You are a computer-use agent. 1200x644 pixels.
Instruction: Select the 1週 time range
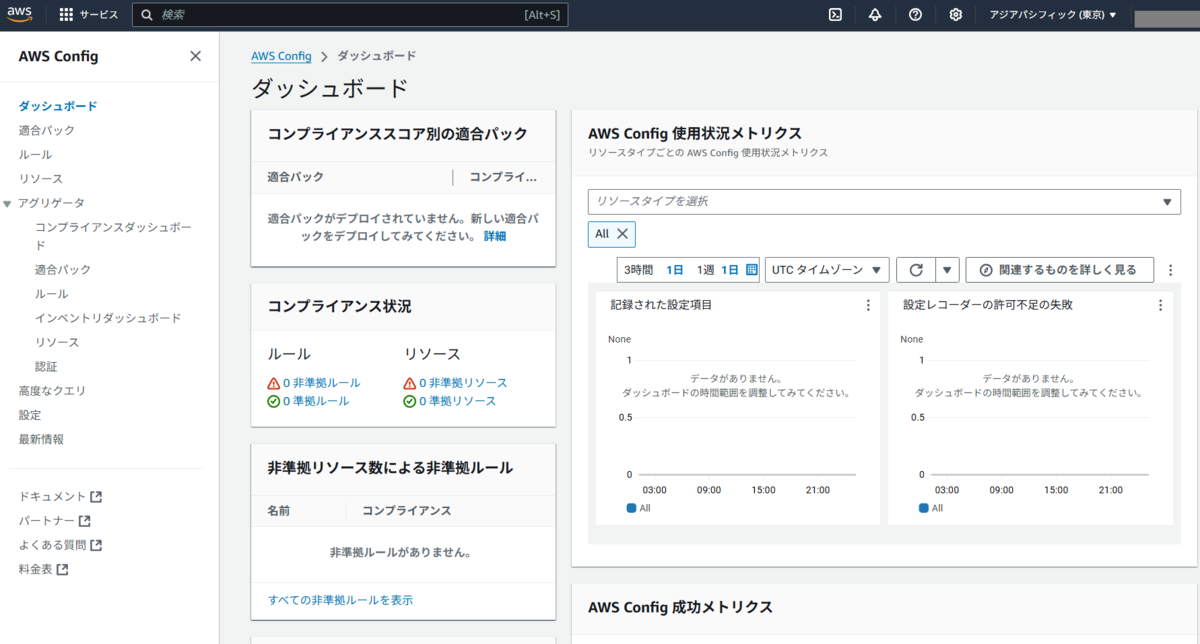[x=705, y=270]
